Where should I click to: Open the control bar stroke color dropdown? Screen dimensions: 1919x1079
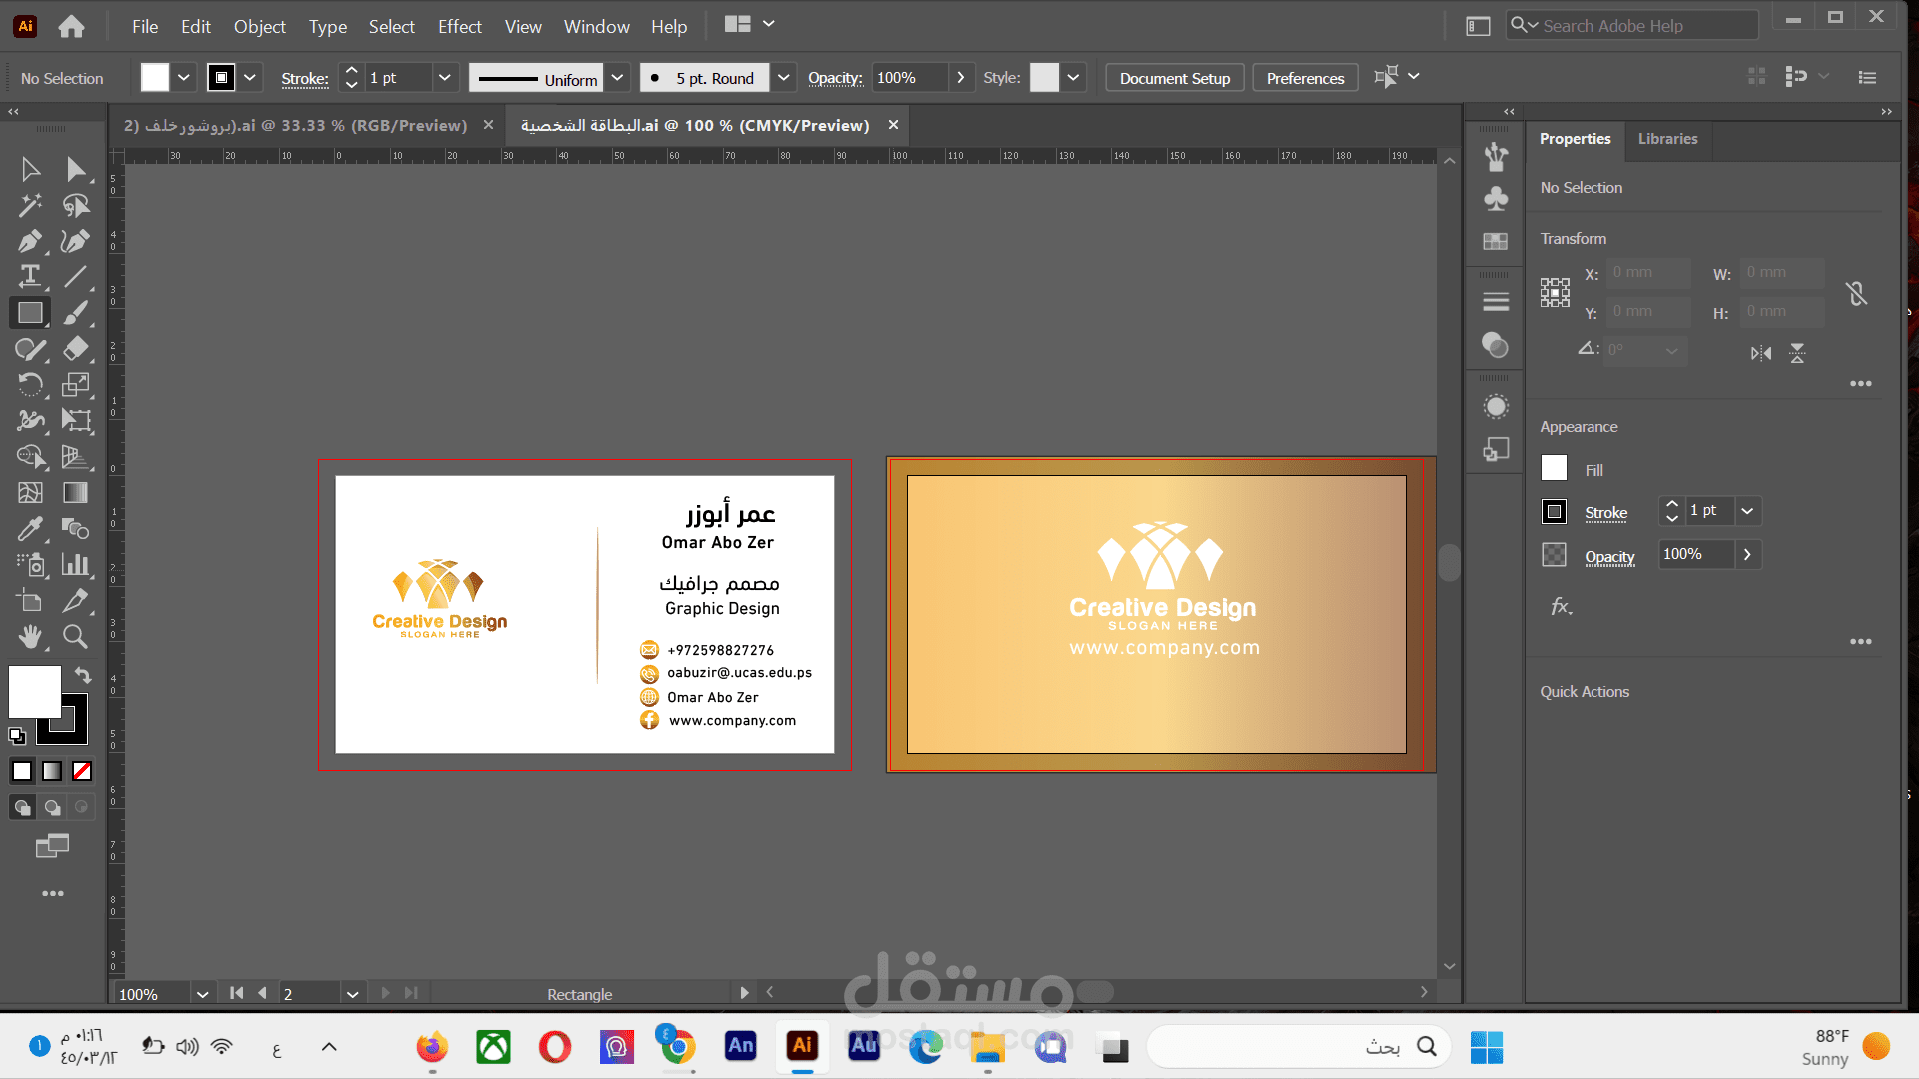point(249,78)
